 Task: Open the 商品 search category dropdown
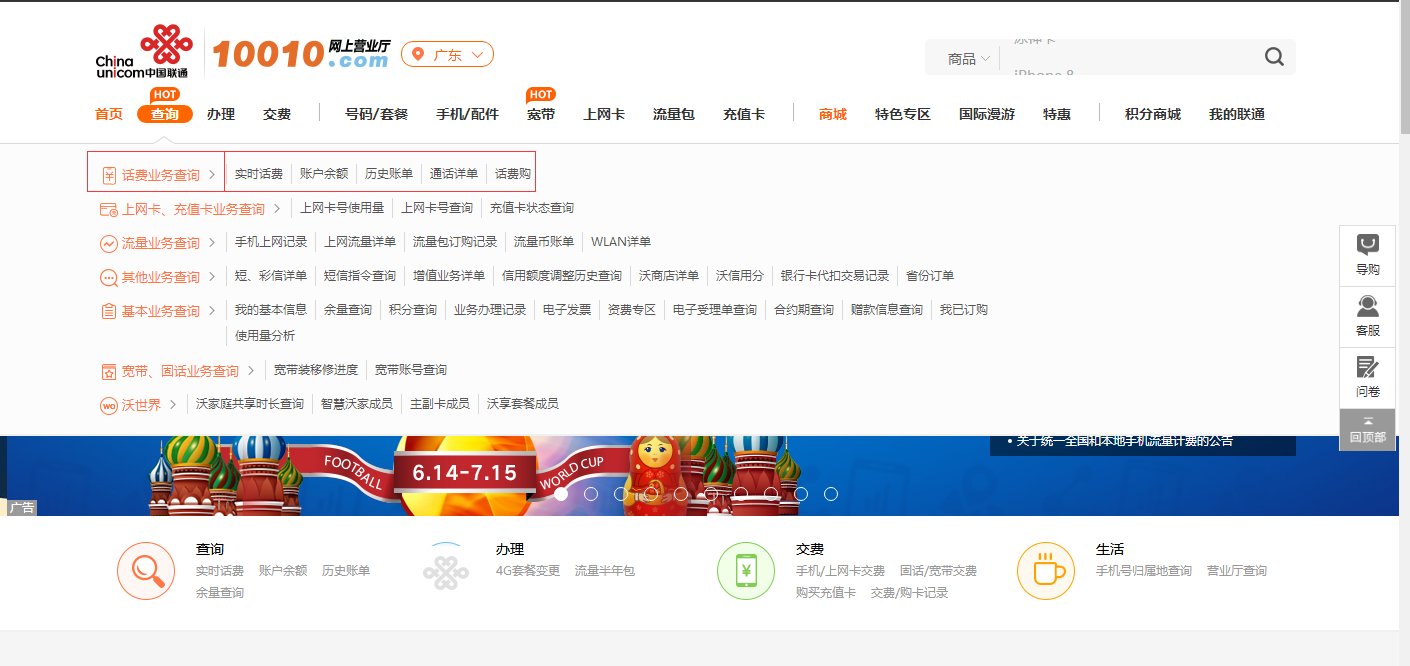coord(963,58)
